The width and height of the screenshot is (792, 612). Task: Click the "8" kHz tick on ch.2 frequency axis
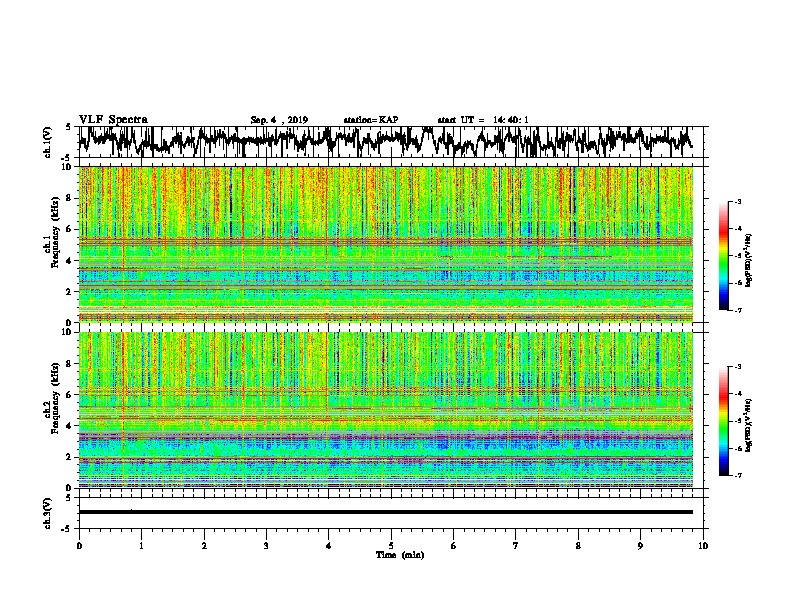[x=70, y=364]
